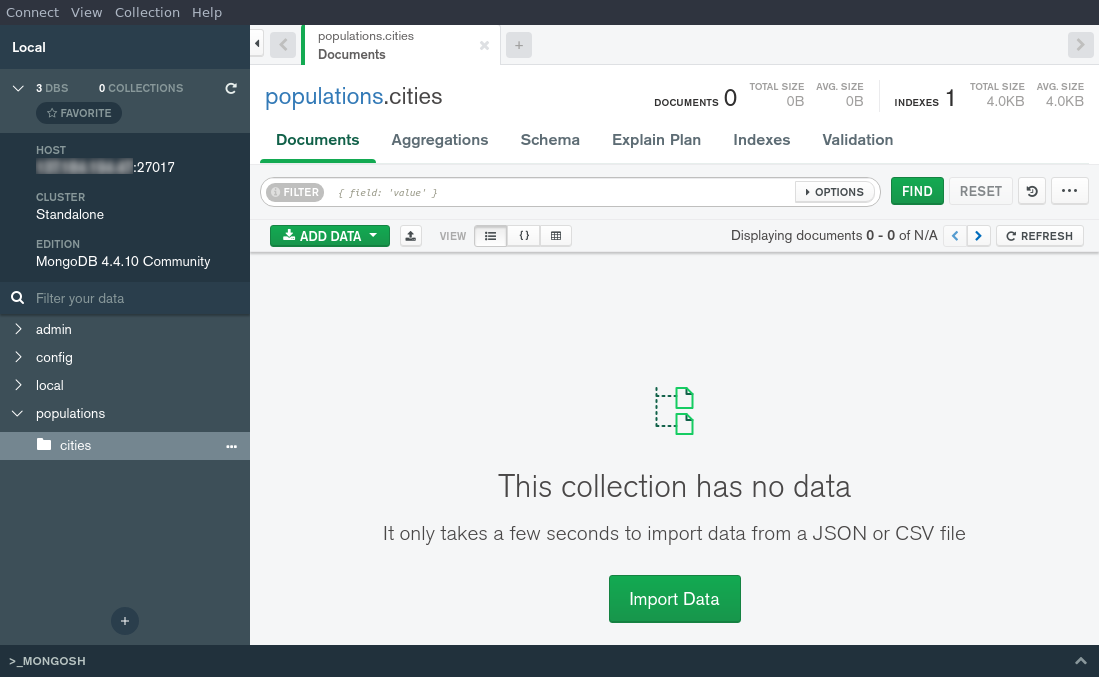
Task: Select the list view icon
Action: [490, 235]
